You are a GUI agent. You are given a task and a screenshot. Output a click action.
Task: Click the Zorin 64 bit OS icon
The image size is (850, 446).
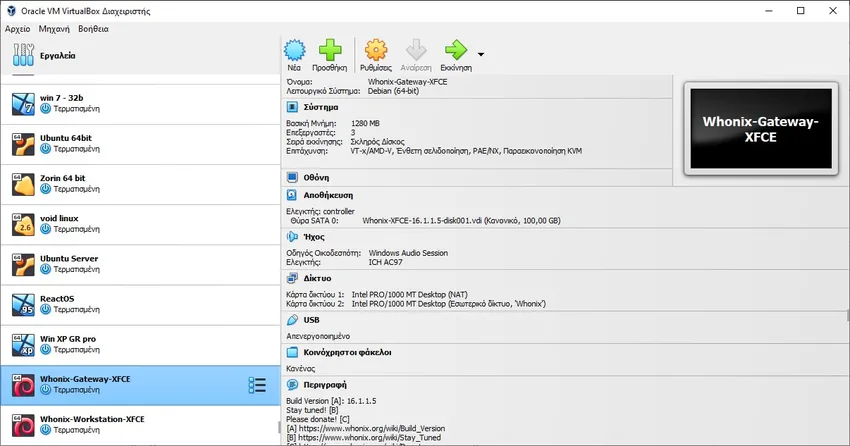point(23,184)
